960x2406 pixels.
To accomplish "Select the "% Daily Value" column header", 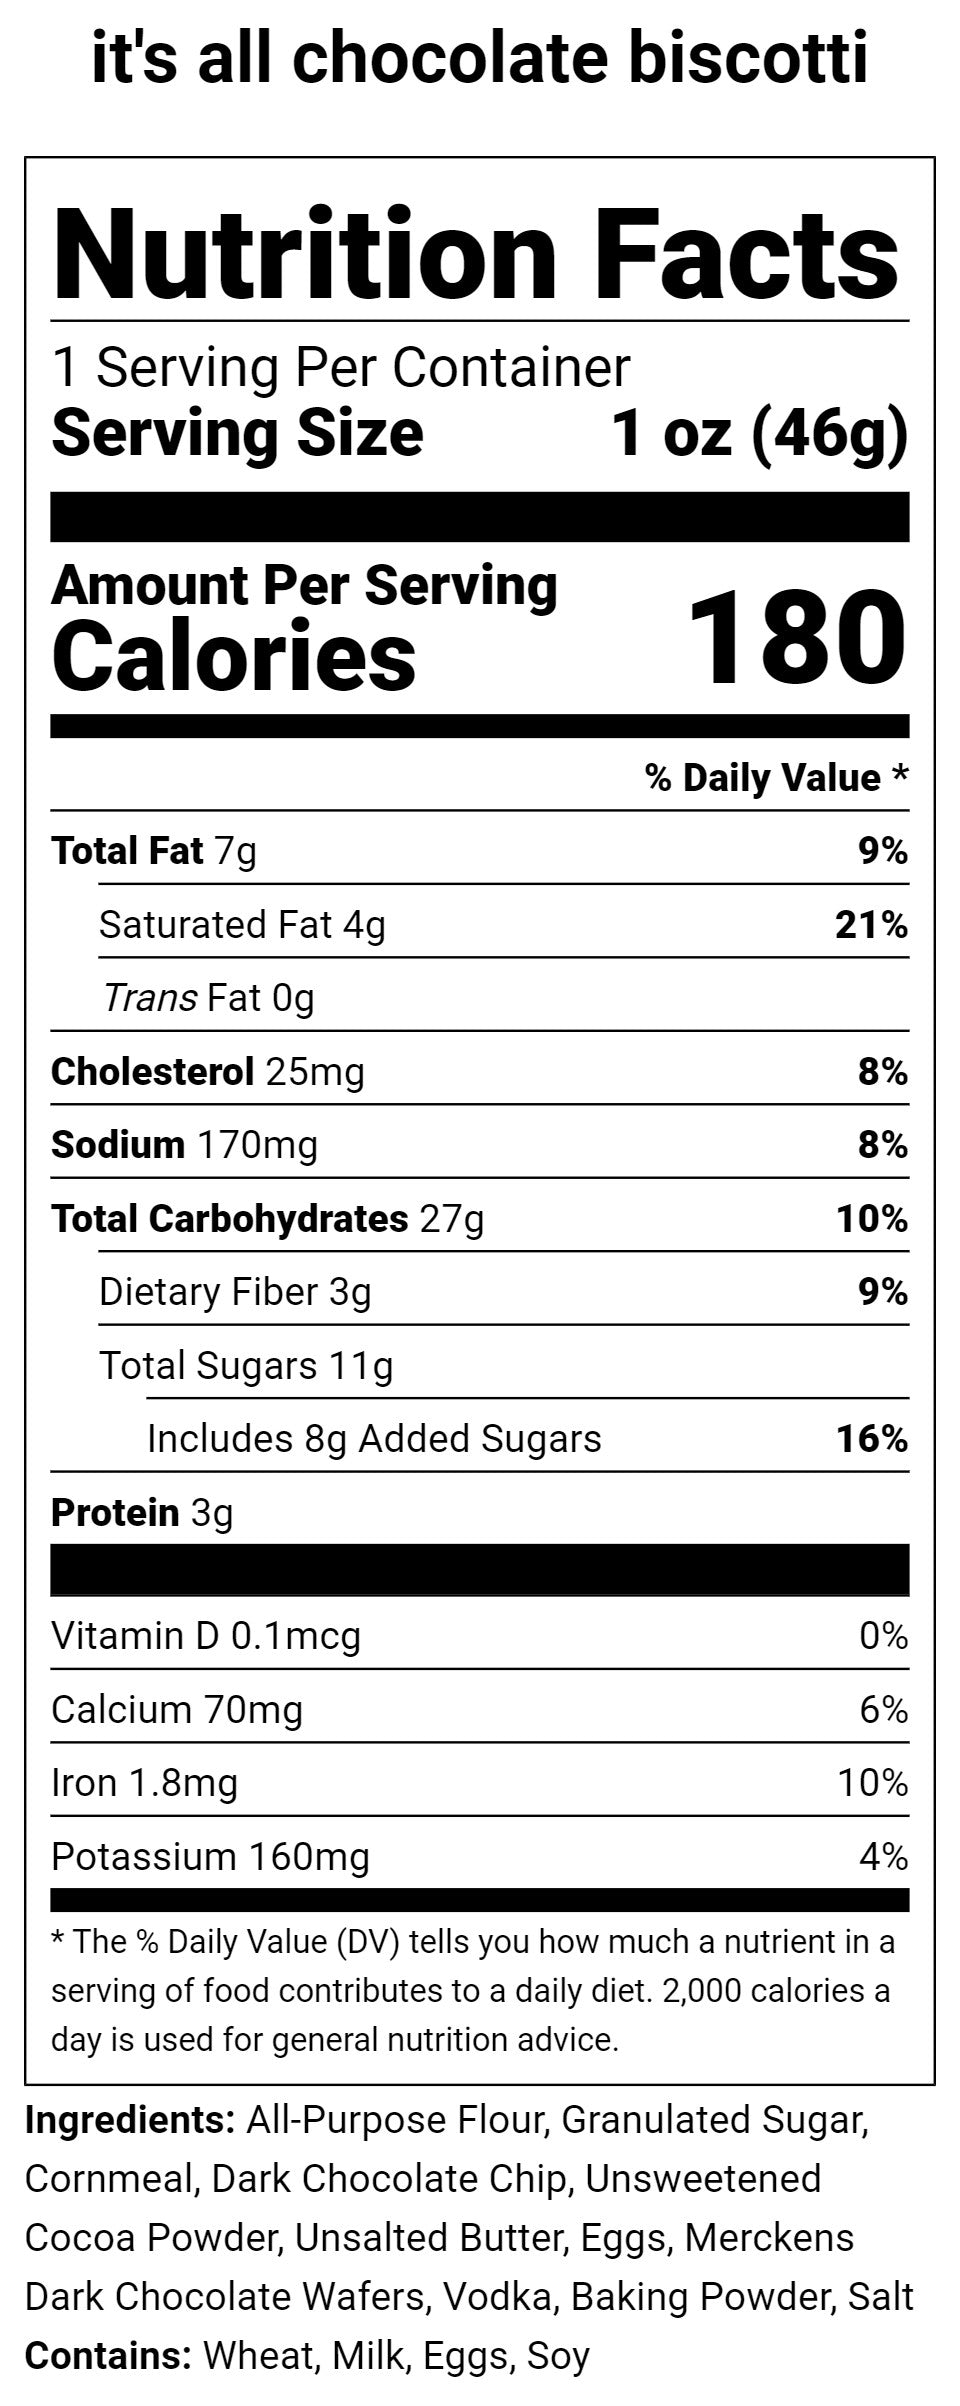I will coord(776,778).
